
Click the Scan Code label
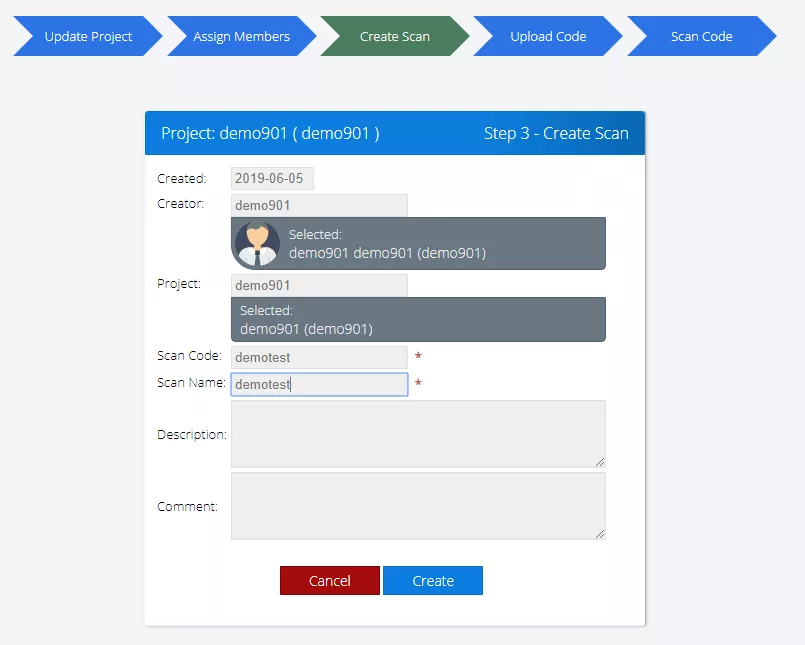(x=189, y=355)
